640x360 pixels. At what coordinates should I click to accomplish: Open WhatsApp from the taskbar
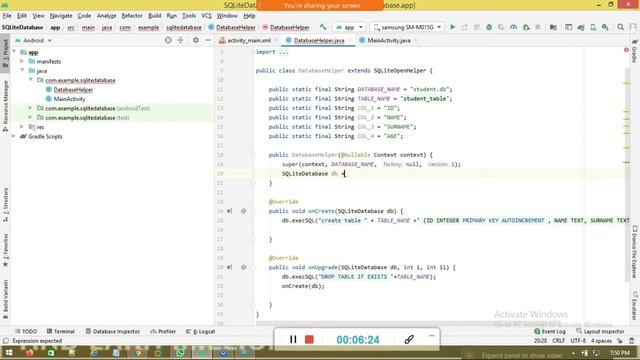[x=180, y=353]
